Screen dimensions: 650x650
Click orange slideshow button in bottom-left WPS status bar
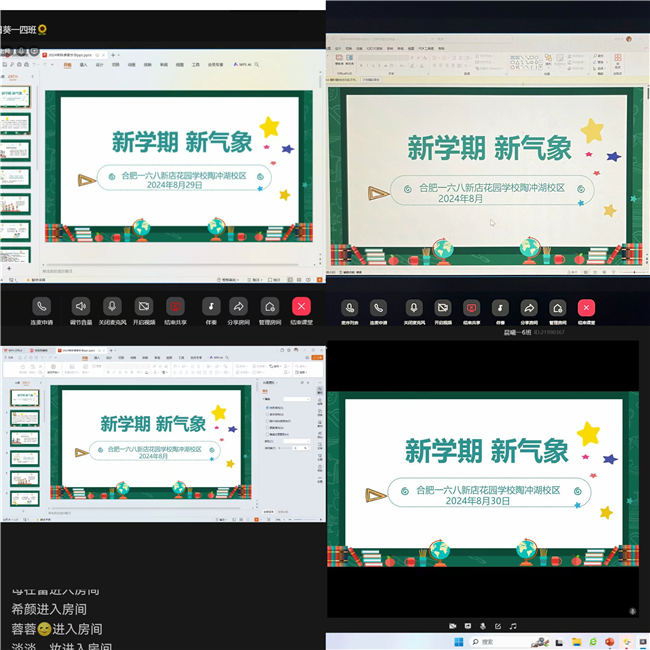(256, 519)
